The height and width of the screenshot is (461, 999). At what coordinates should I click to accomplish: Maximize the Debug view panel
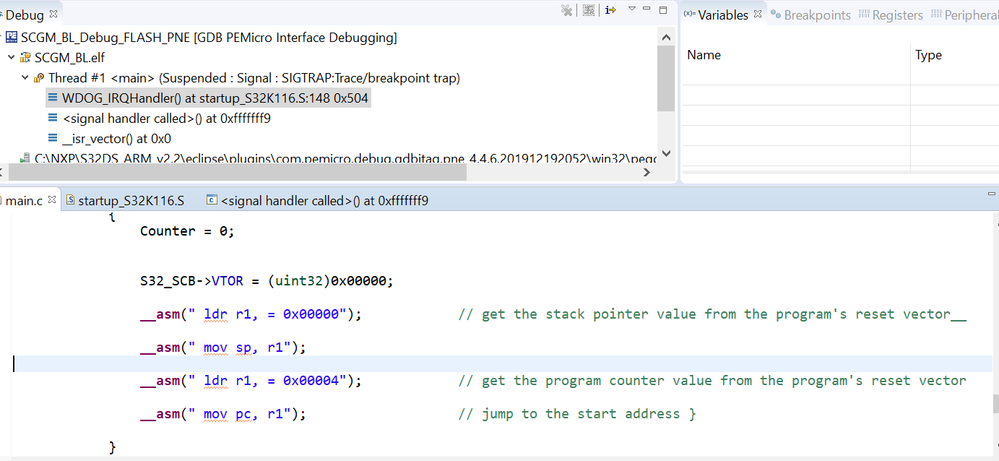(663, 10)
